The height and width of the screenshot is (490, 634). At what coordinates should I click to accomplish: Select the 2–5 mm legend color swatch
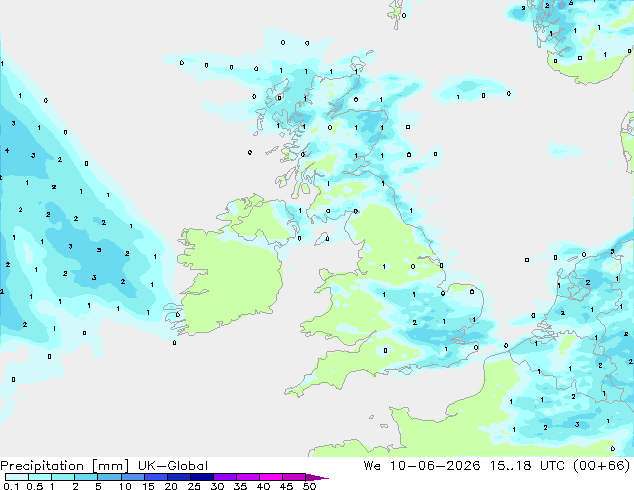[x=86, y=477]
